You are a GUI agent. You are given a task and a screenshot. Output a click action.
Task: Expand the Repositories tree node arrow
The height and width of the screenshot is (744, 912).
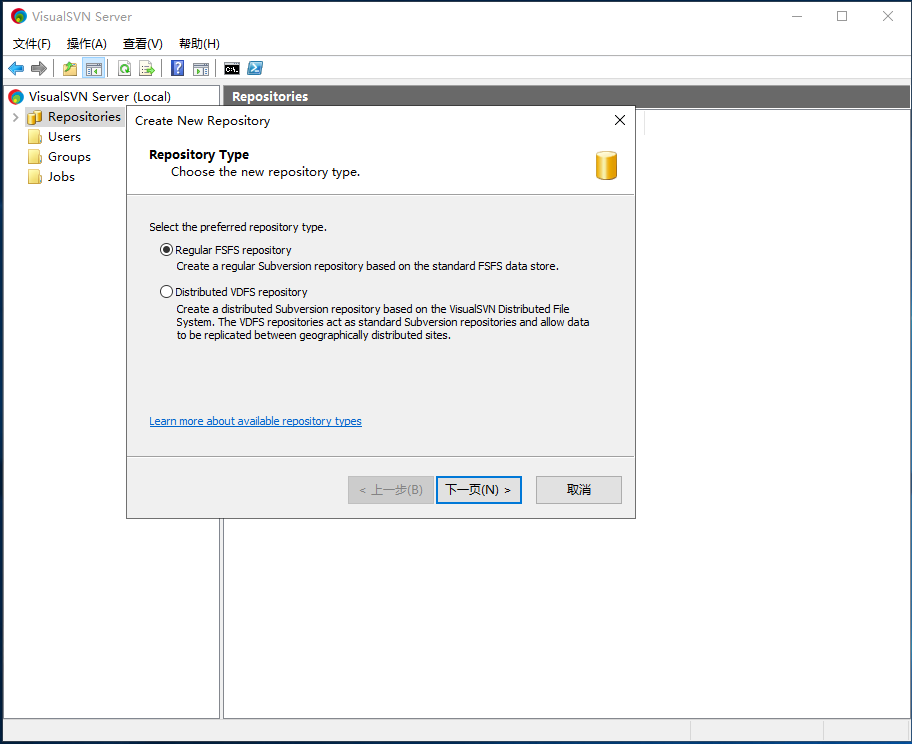[x=16, y=117]
